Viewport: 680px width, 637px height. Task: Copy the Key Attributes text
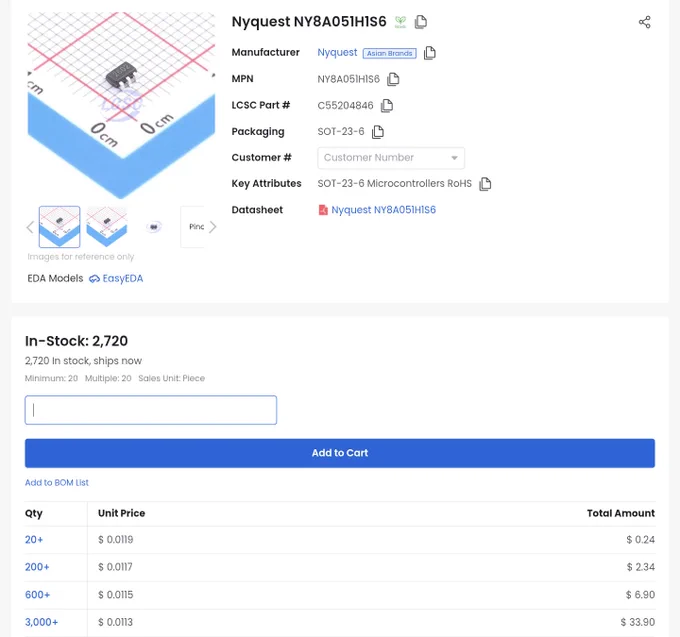coord(485,184)
